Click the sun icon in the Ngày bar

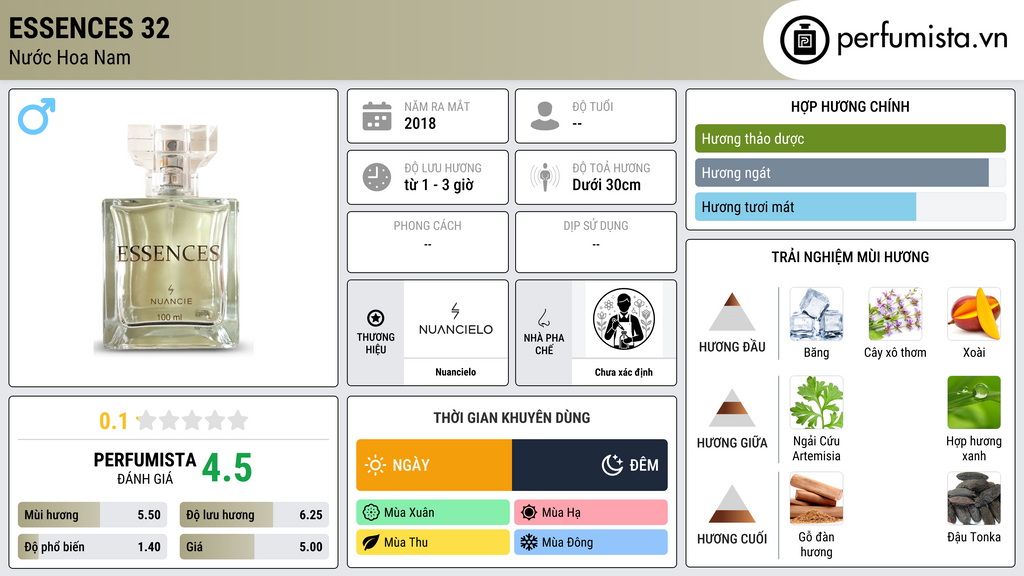point(376,465)
